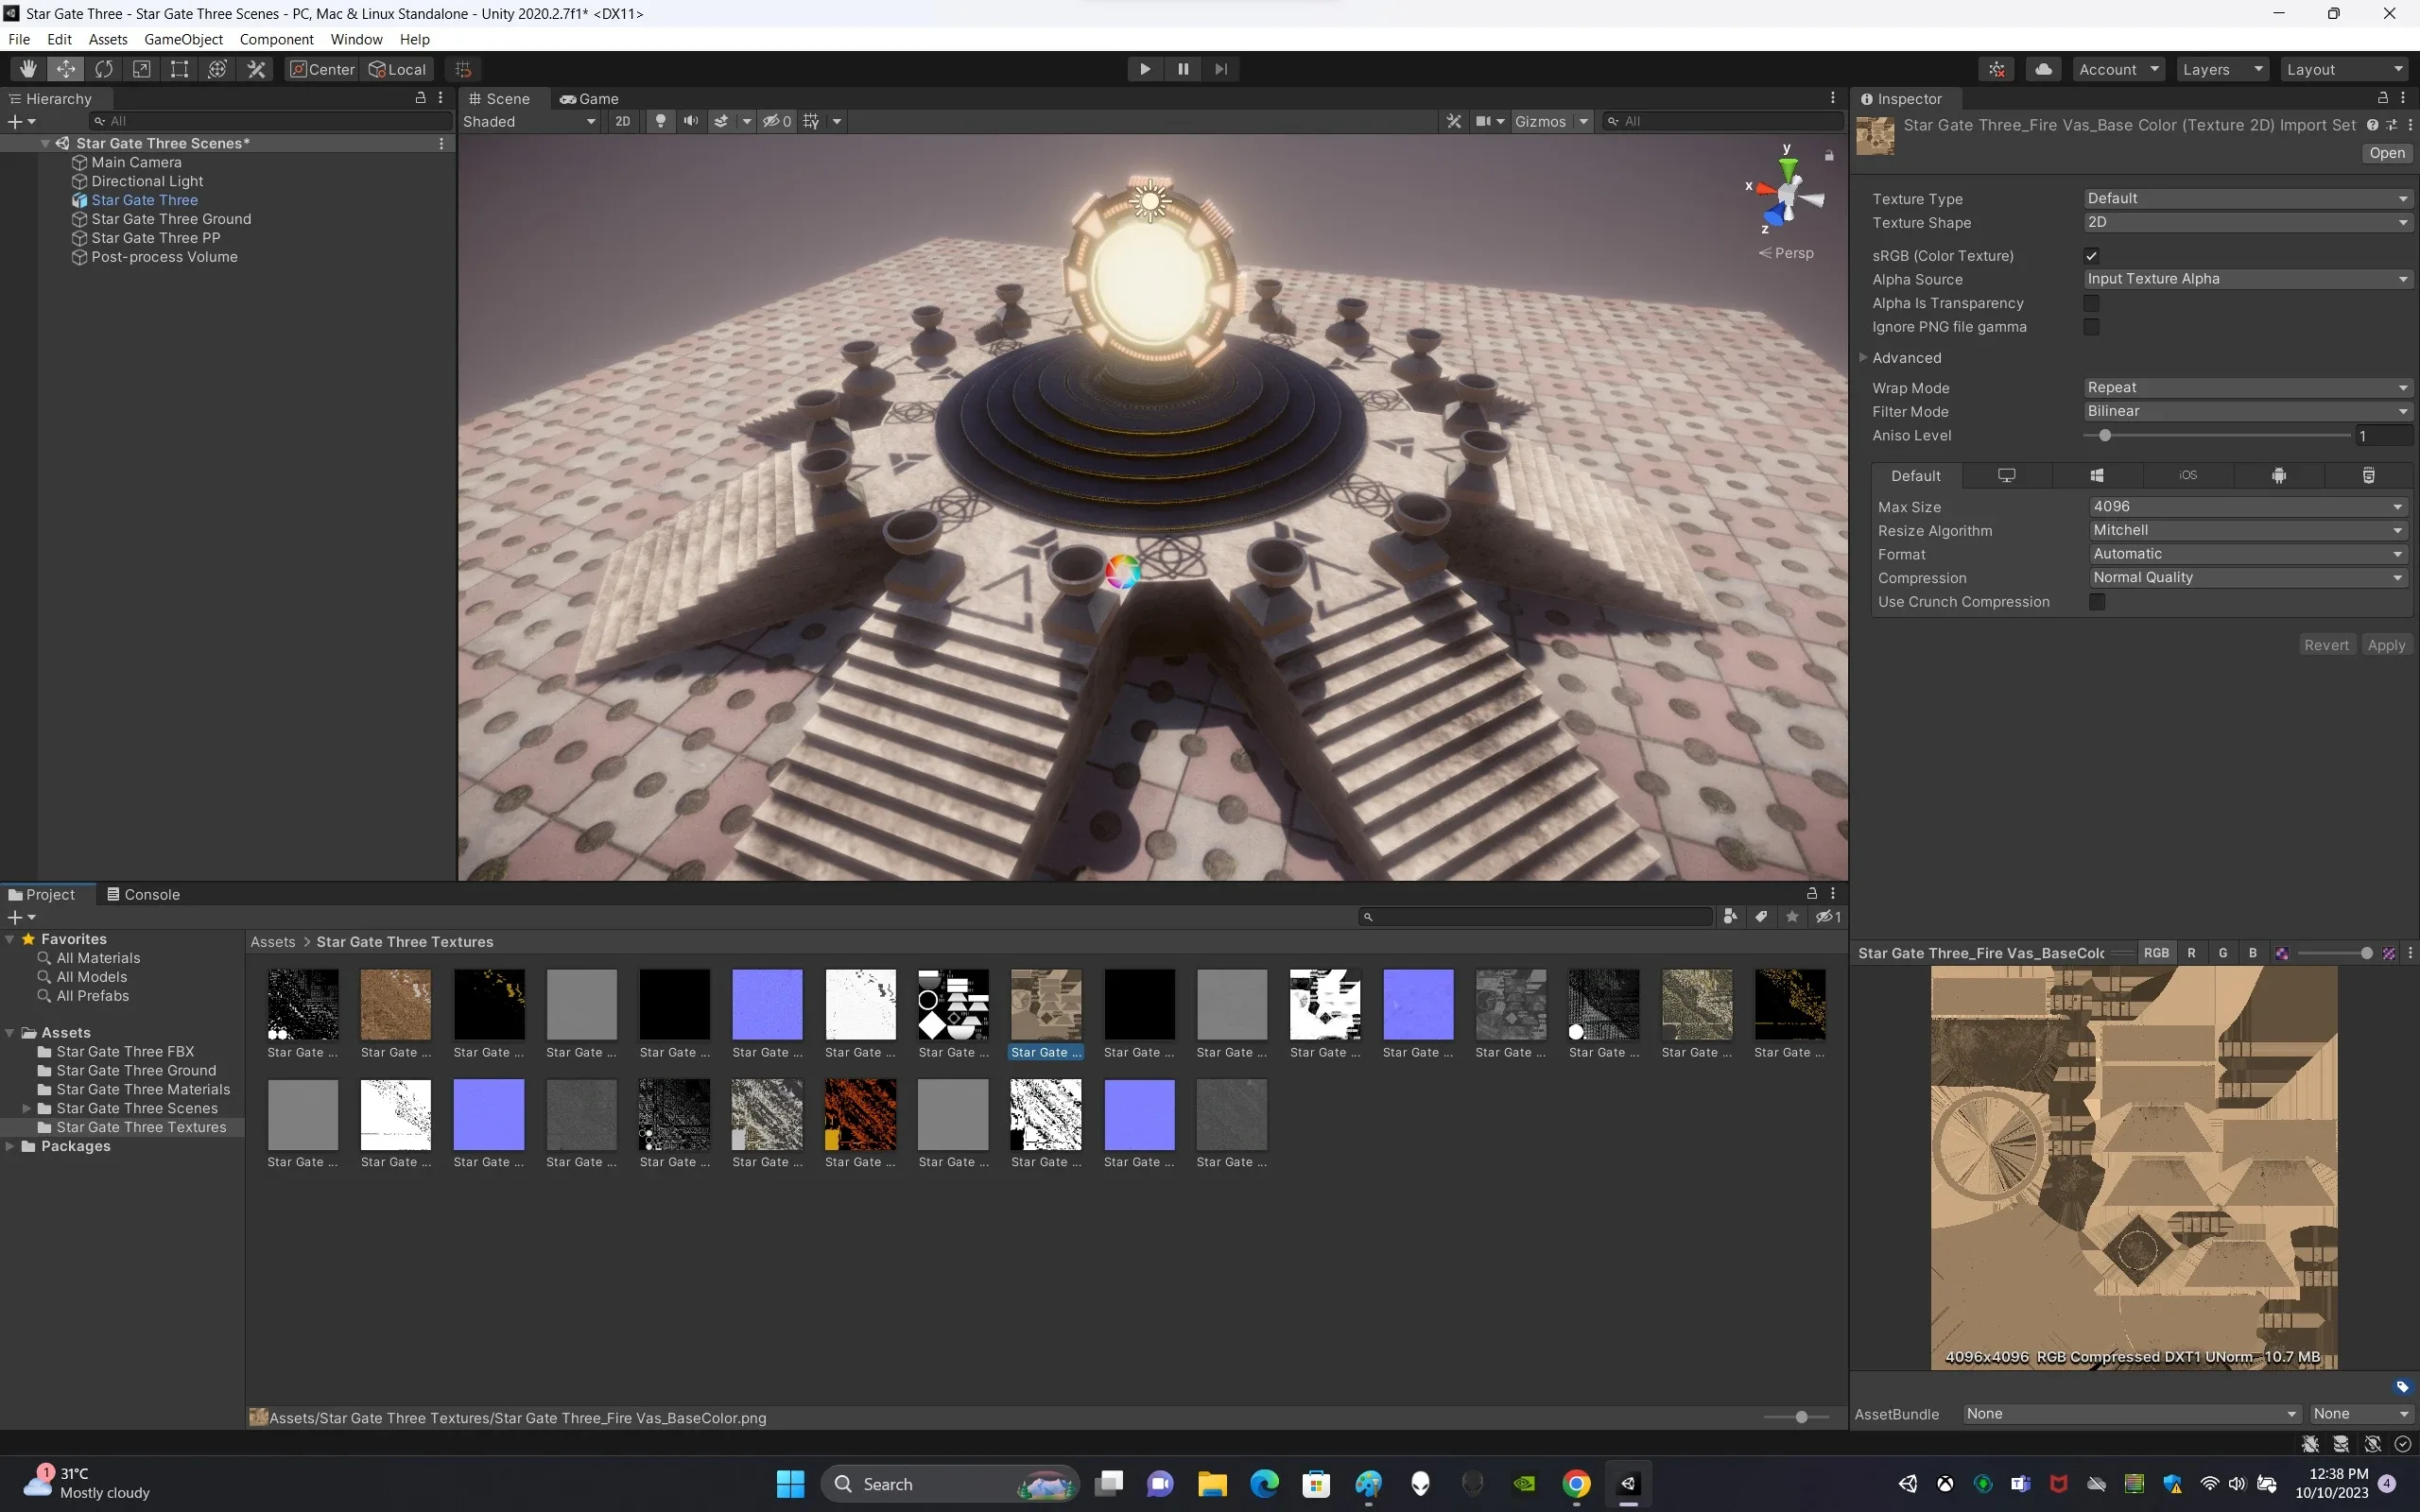Select the Scale tool
2420x1512 pixels.
142,69
